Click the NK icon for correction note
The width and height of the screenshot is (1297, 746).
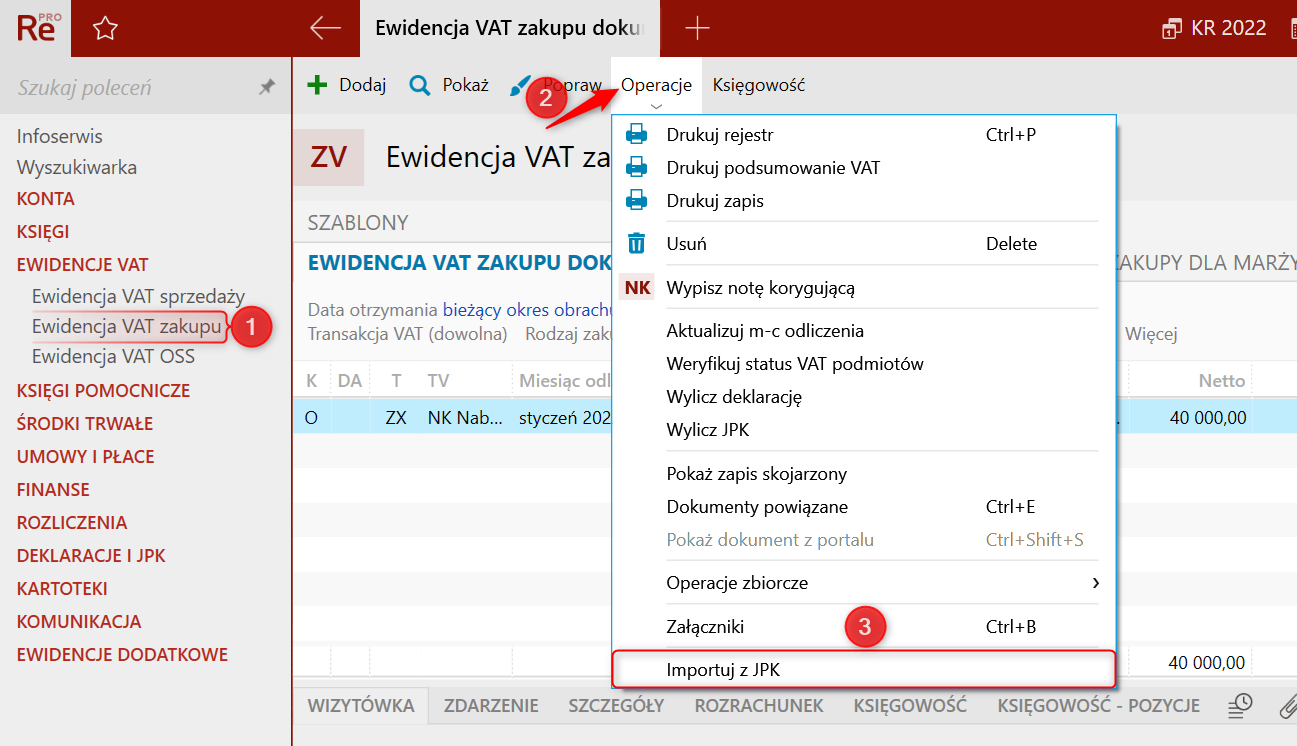[x=637, y=288]
